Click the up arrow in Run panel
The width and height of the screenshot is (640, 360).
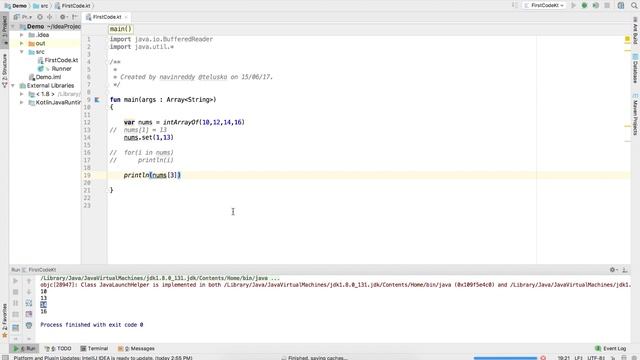tap(29, 281)
